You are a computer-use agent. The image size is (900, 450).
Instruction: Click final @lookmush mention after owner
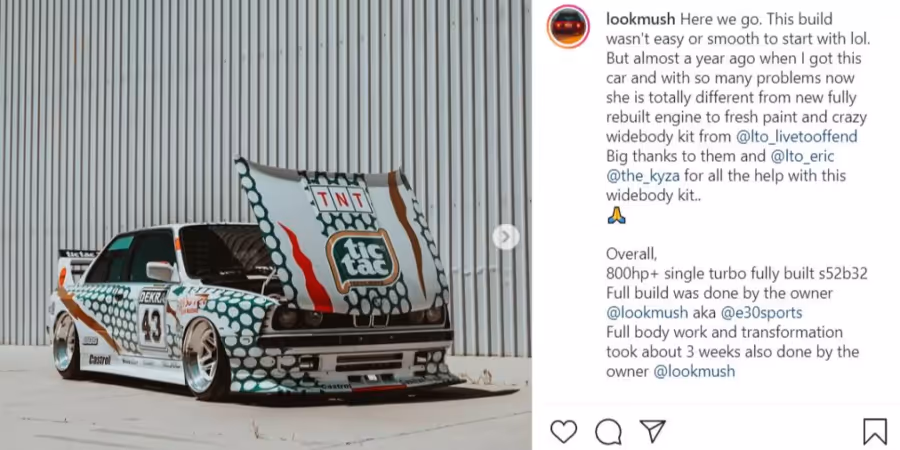[x=694, y=371]
